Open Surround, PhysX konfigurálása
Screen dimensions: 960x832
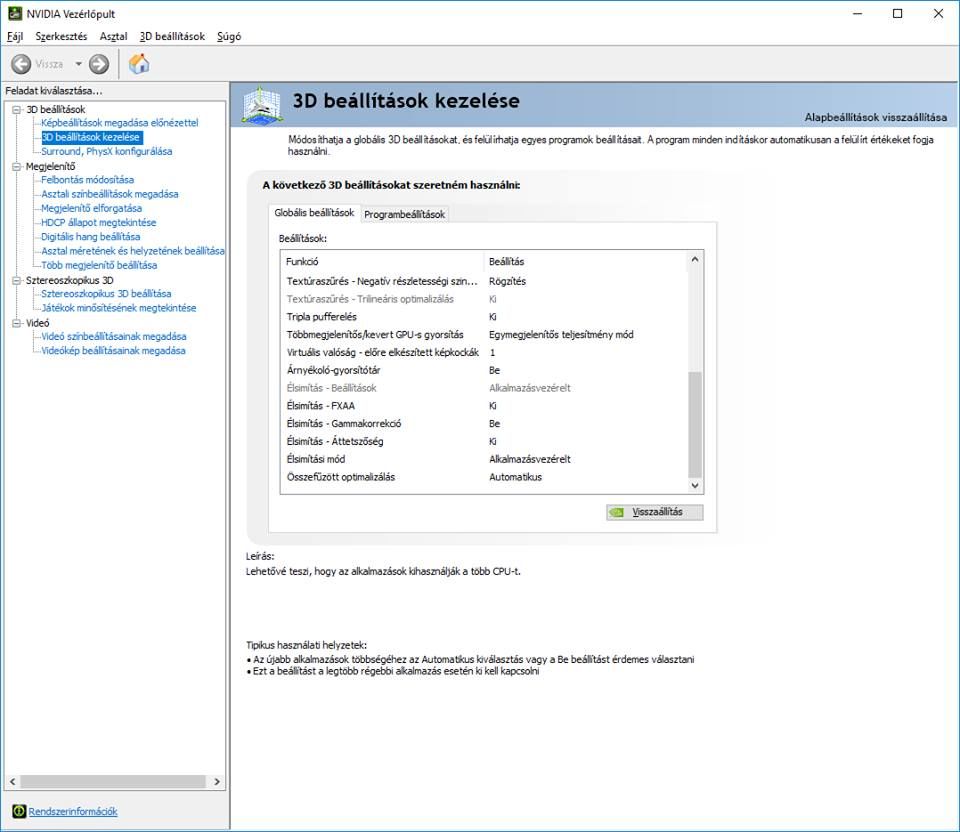tap(107, 151)
